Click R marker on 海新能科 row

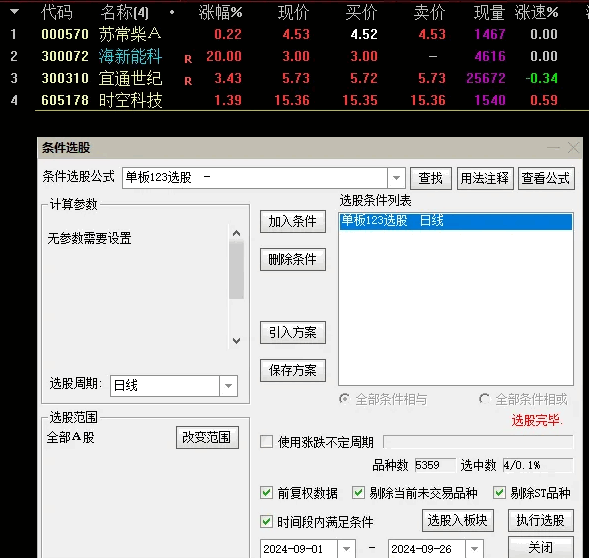(188, 59)
